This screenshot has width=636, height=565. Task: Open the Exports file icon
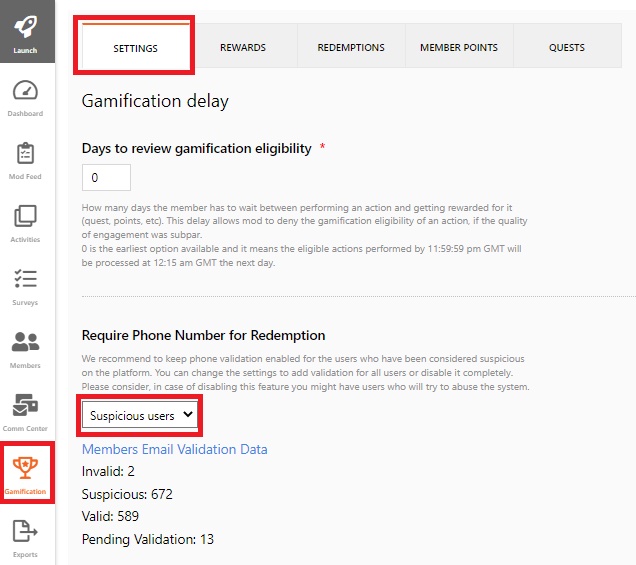coord(25,531)
